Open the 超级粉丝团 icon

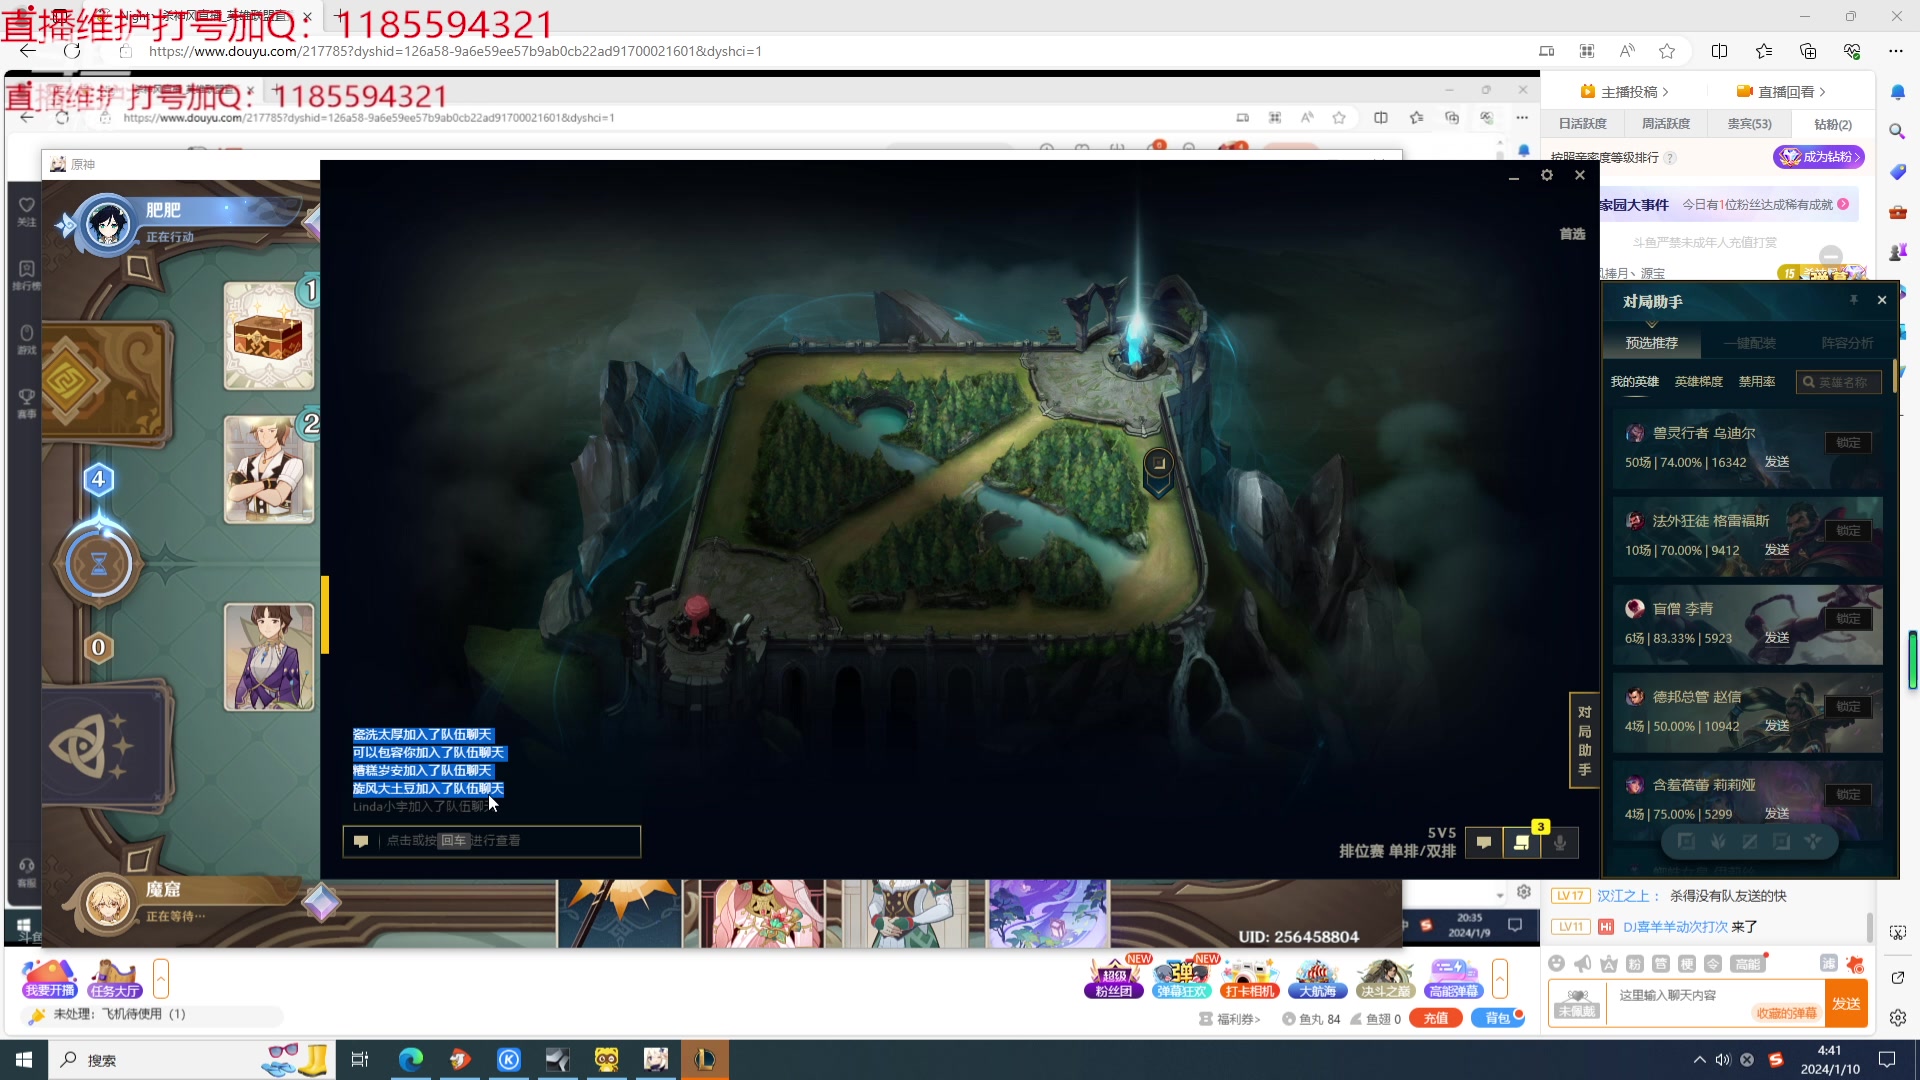pos(1114,977)
